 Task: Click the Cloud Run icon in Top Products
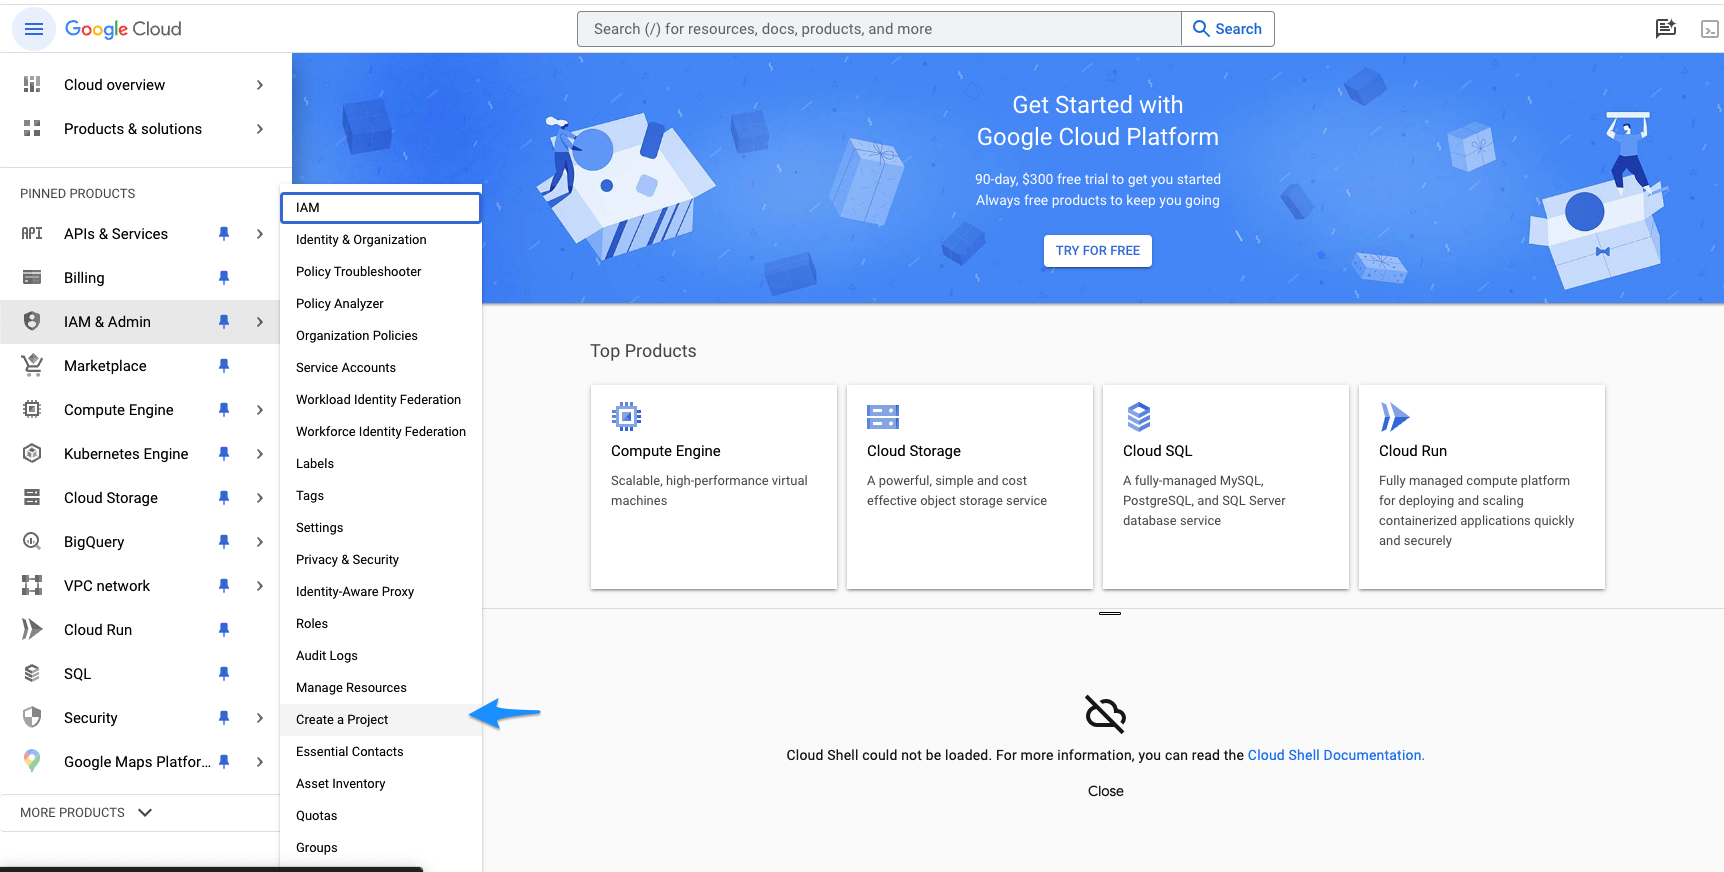pos(1394,416)
